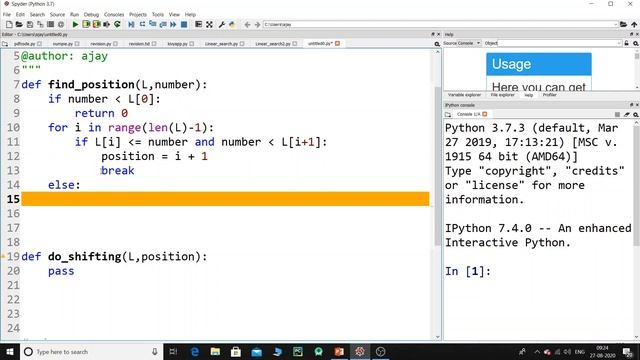Viewport: 640px width, 360px height.
Task: Open the Source menu
Action: 57,14
